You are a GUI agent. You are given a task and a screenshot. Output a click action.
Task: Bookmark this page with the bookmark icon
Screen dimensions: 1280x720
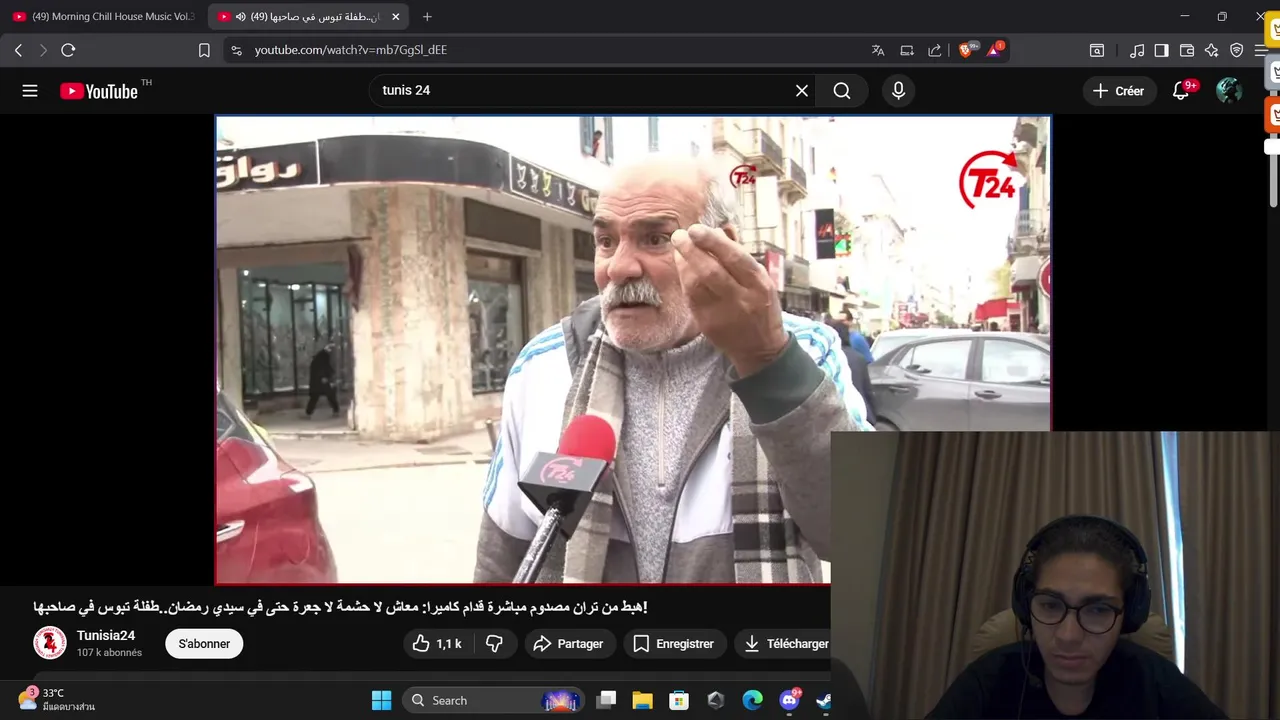[204, 50]
